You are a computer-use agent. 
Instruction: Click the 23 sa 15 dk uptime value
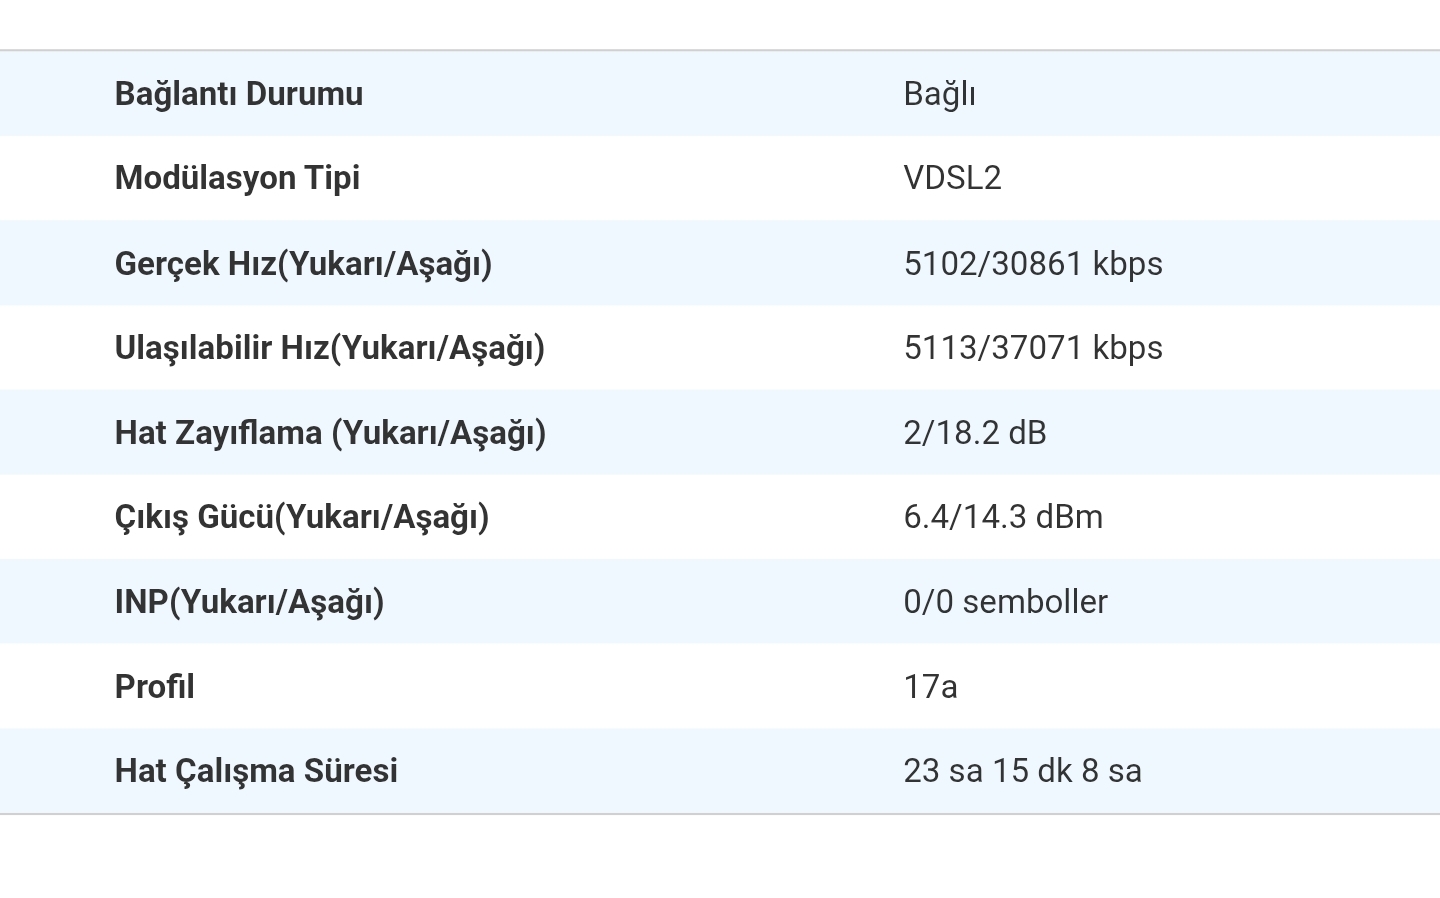[x=1022, y=771]
